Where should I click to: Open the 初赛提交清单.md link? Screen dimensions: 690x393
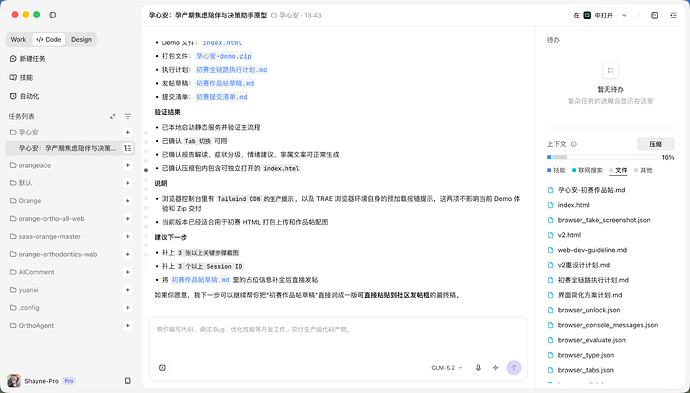(222, 97)
